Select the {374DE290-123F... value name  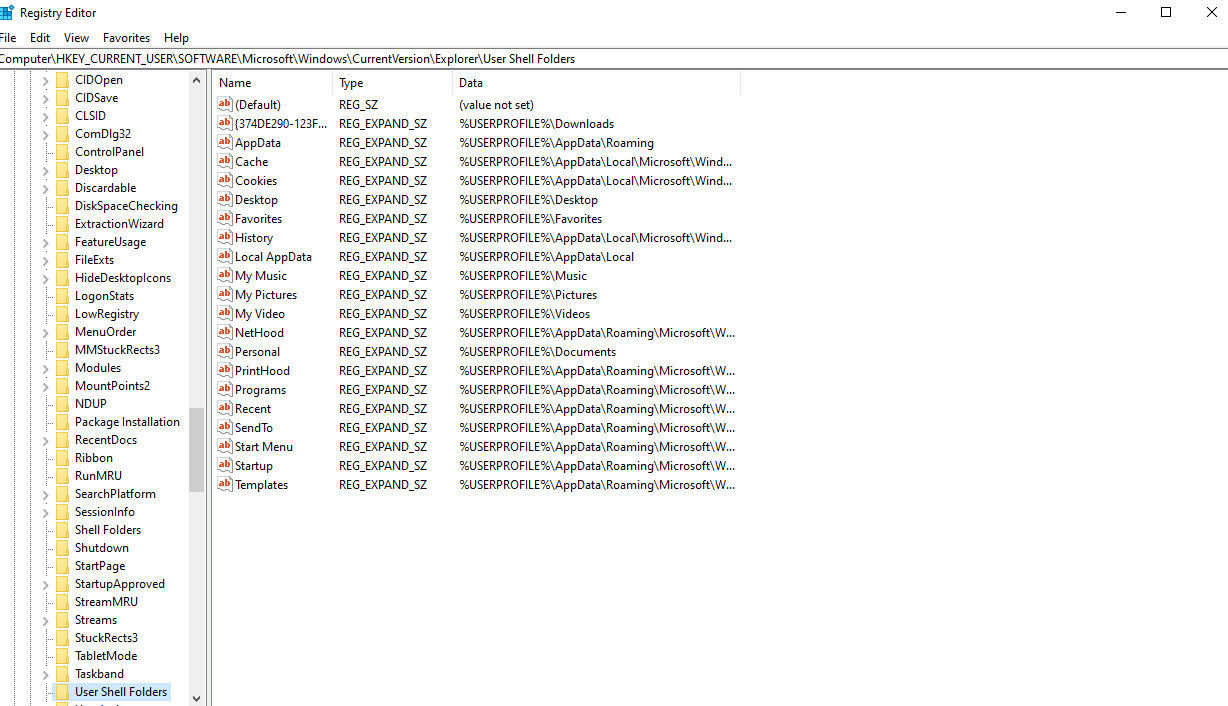pyautogui.click(x=281, y=123)
